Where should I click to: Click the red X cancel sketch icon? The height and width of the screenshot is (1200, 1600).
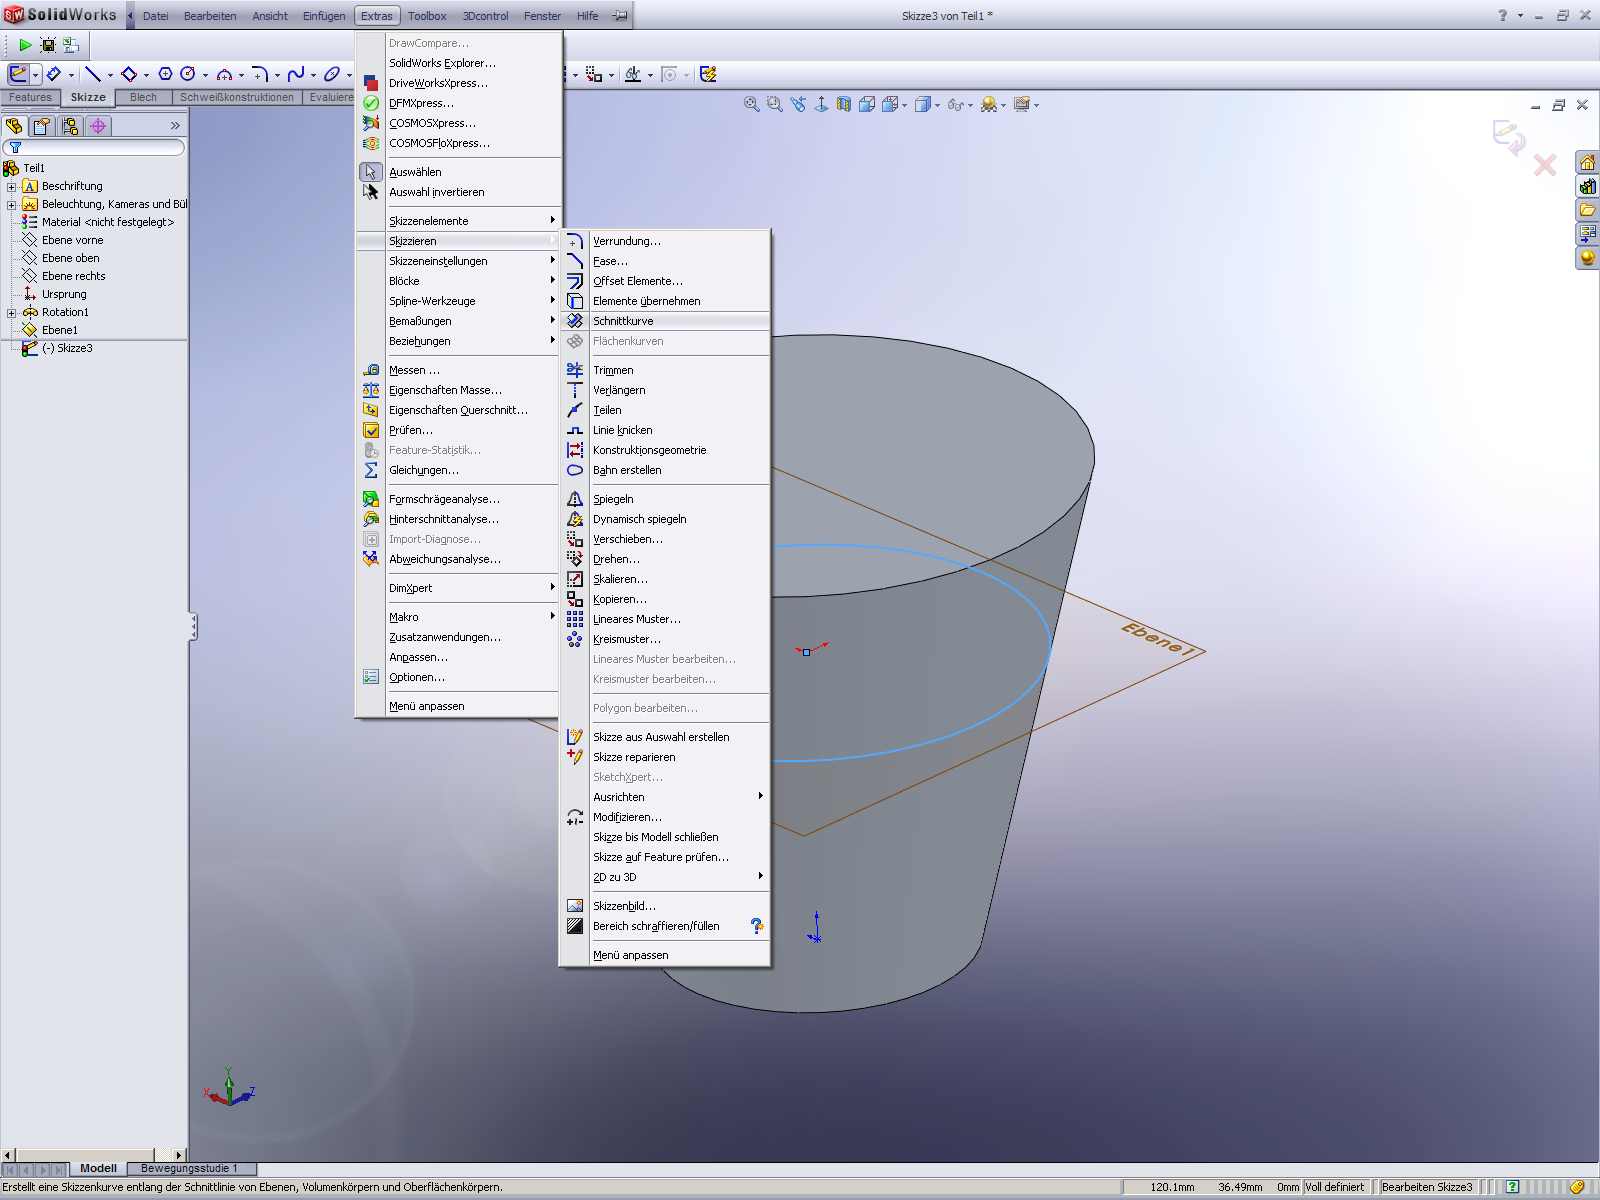(1545, 165)
